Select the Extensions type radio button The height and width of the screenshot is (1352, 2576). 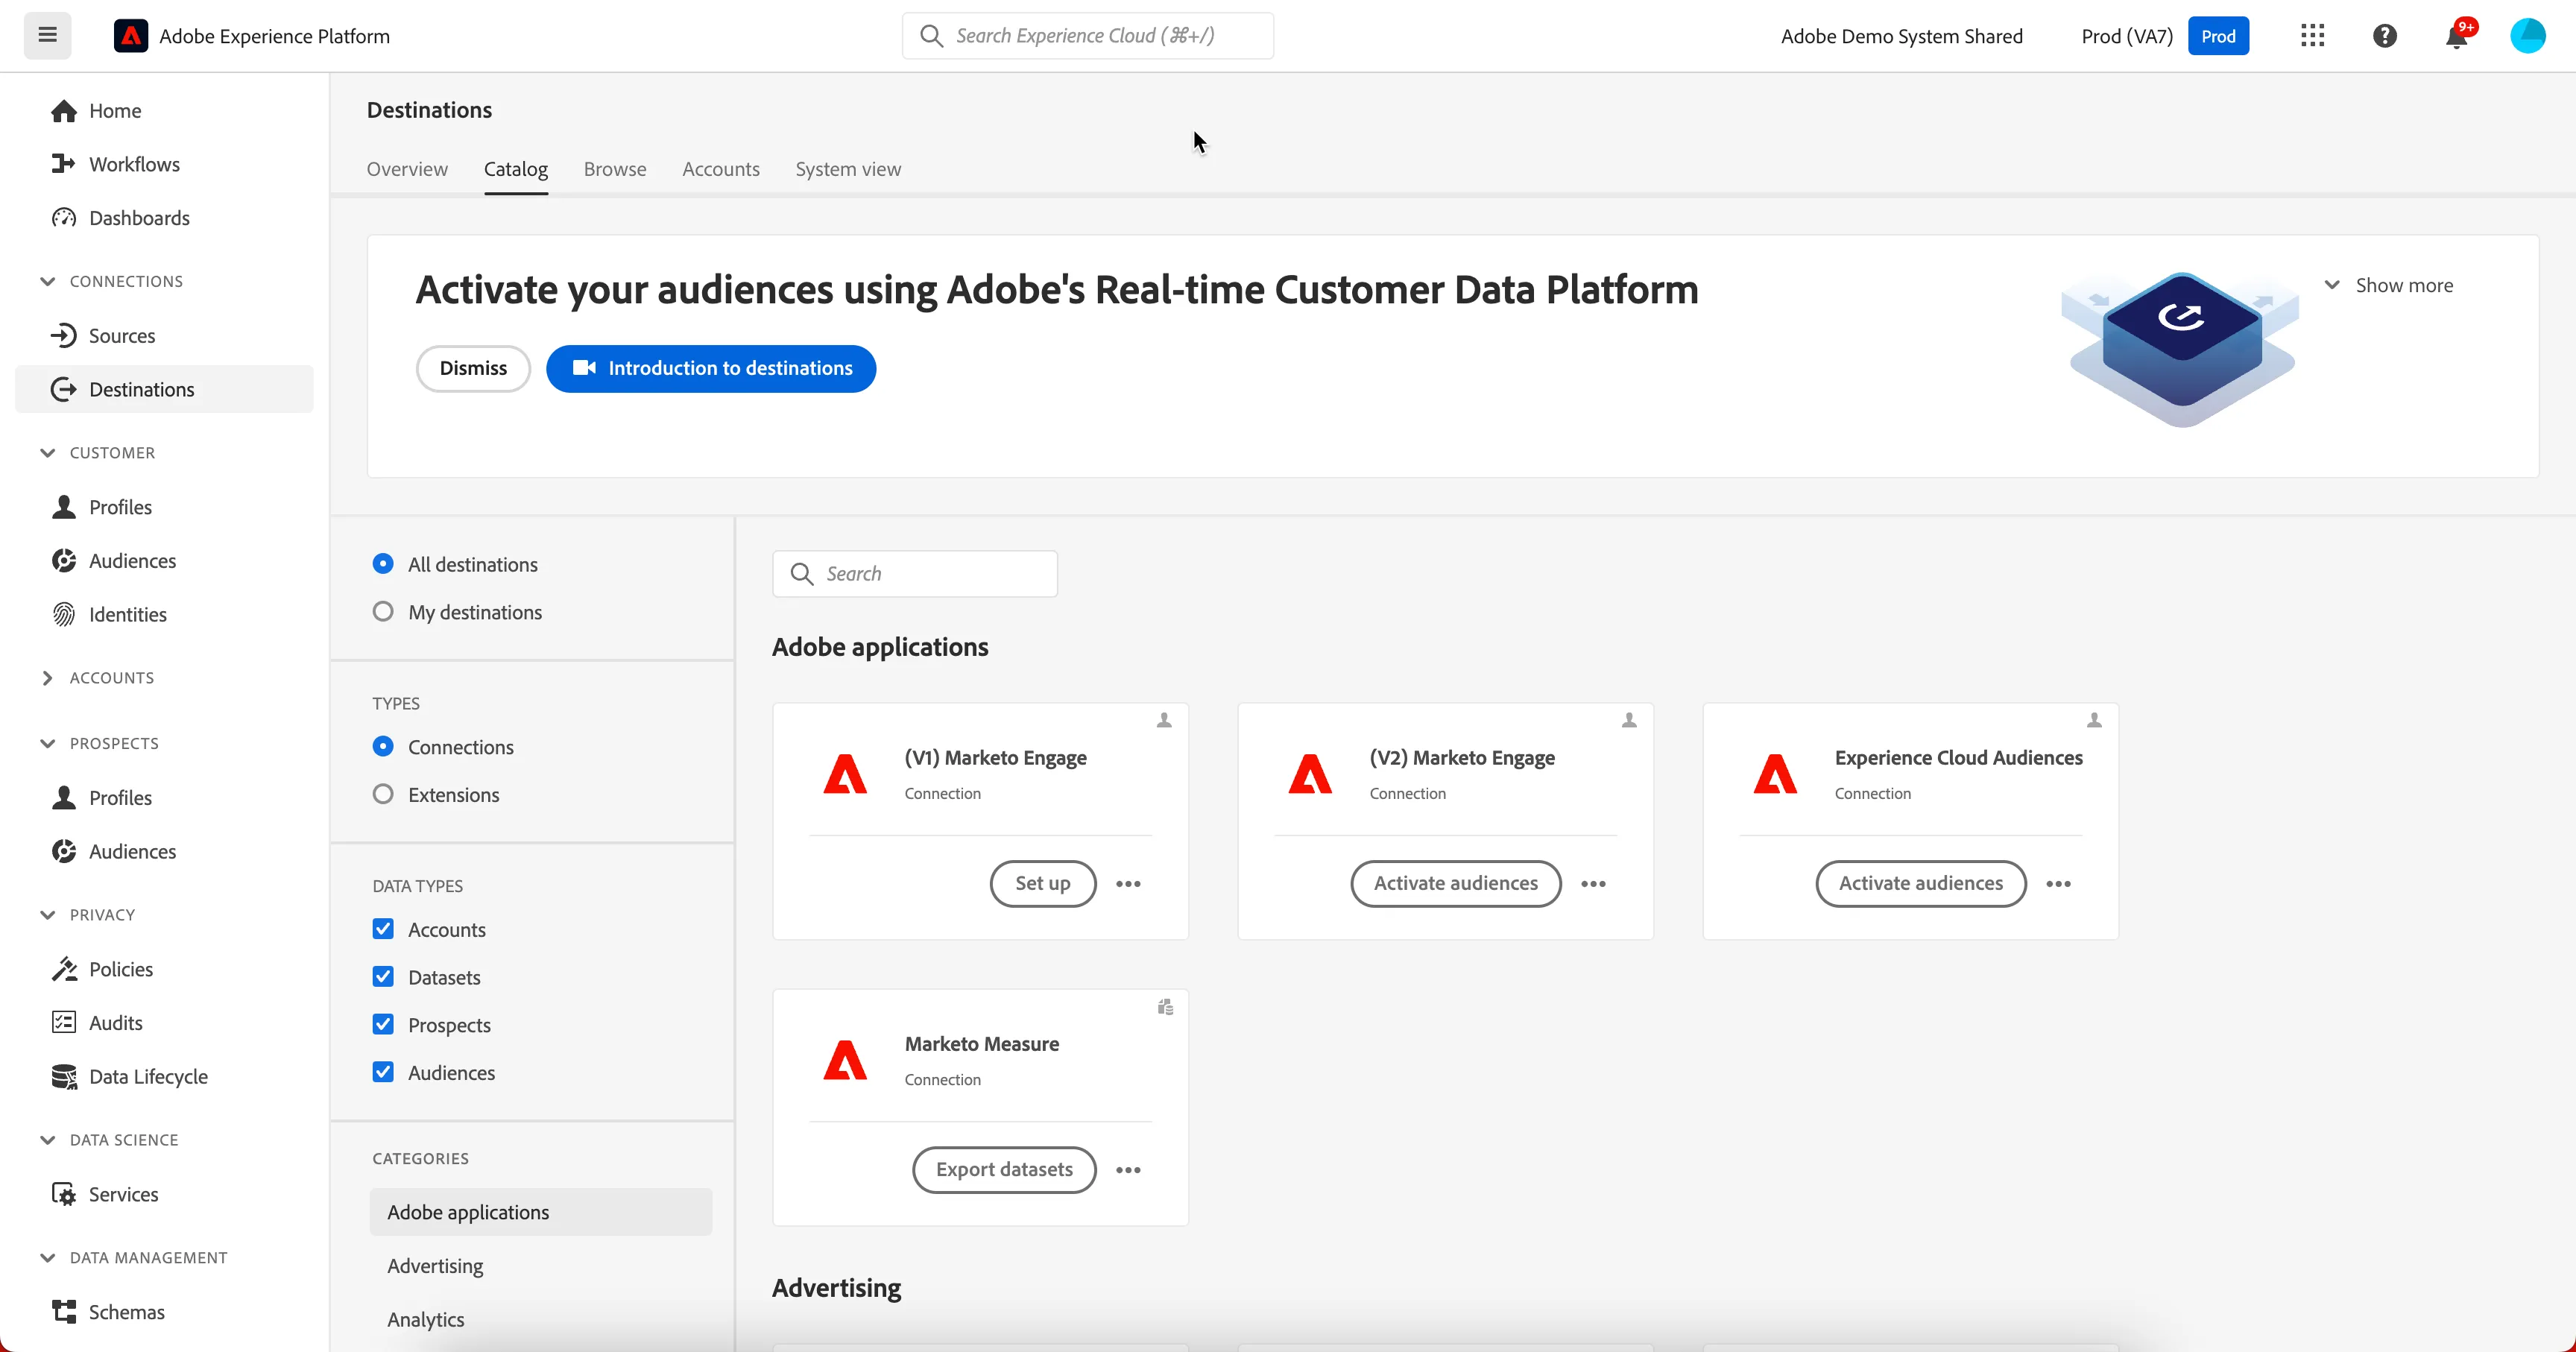click(383, 795)
